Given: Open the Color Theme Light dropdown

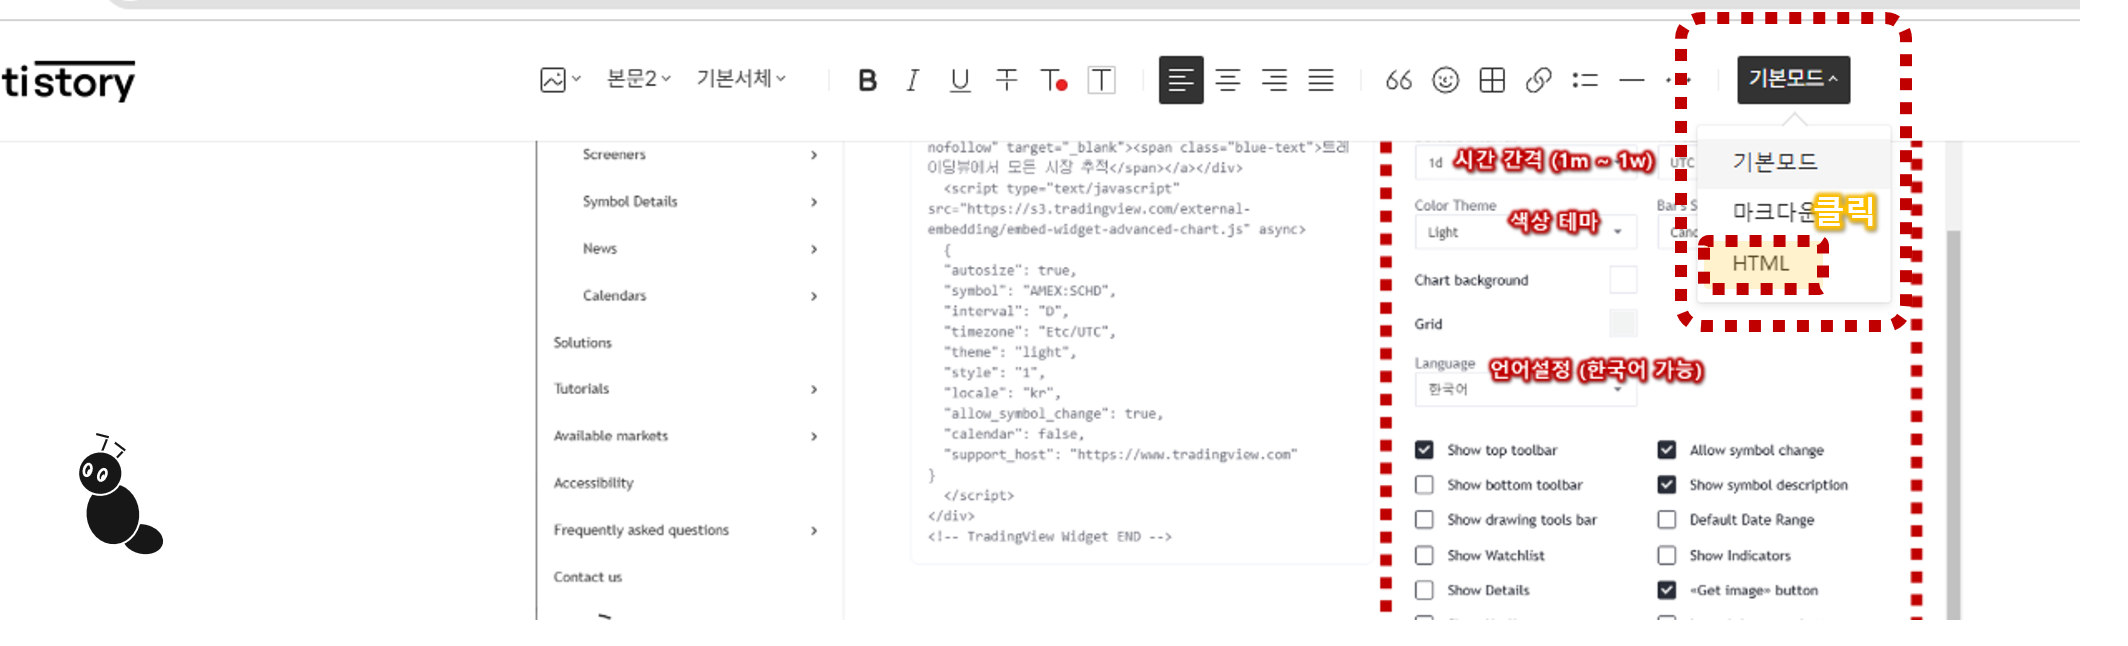Looking at the screenshot, I should point(1525,232).
